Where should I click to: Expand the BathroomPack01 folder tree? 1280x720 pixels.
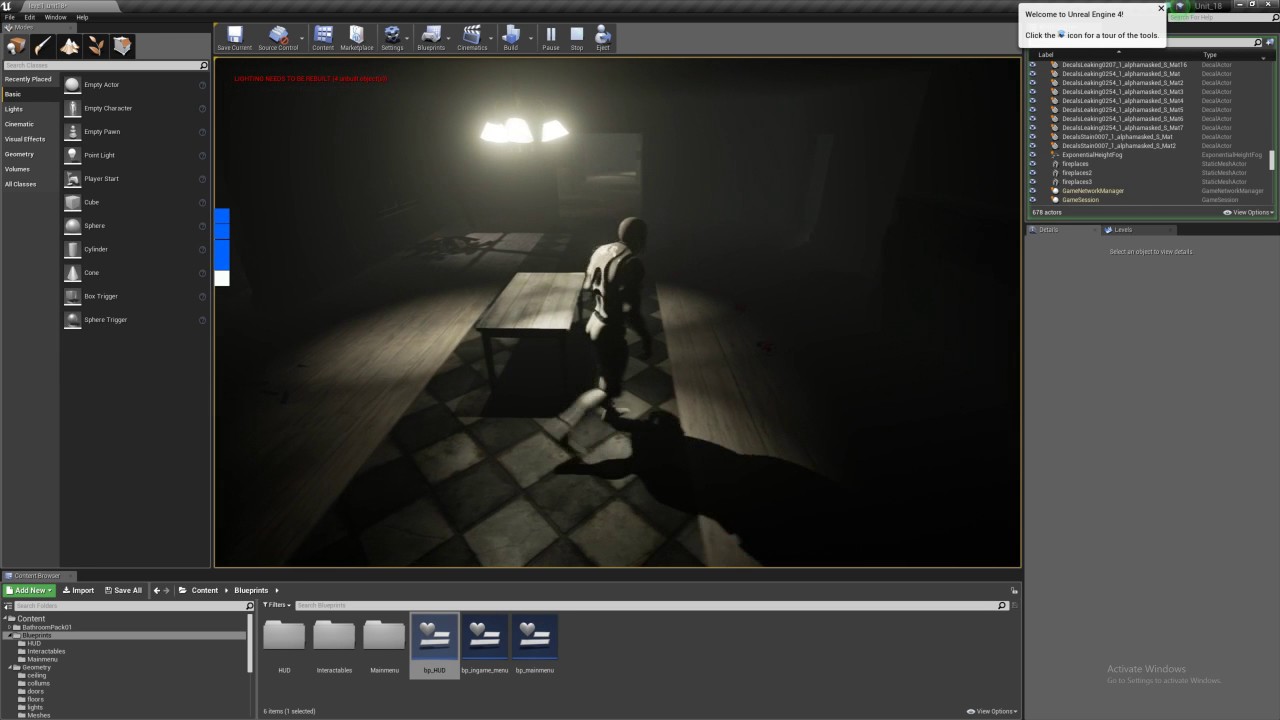pos(9,627)
